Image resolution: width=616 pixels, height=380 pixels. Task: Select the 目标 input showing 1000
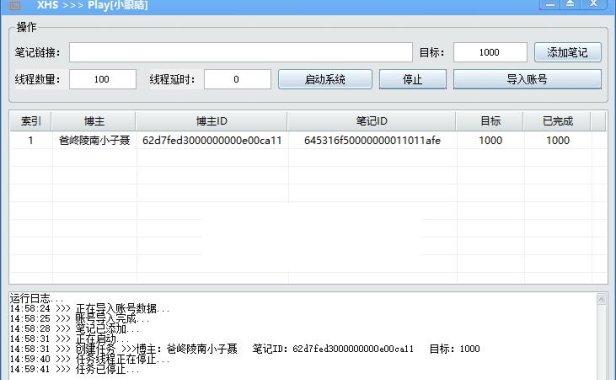tap(490, 52)
